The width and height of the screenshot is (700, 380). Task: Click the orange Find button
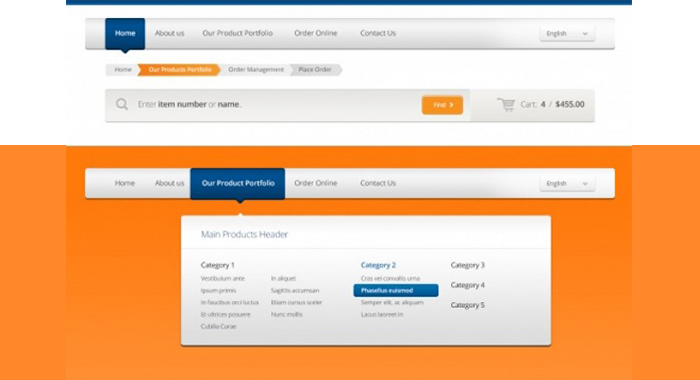point(442,105)
